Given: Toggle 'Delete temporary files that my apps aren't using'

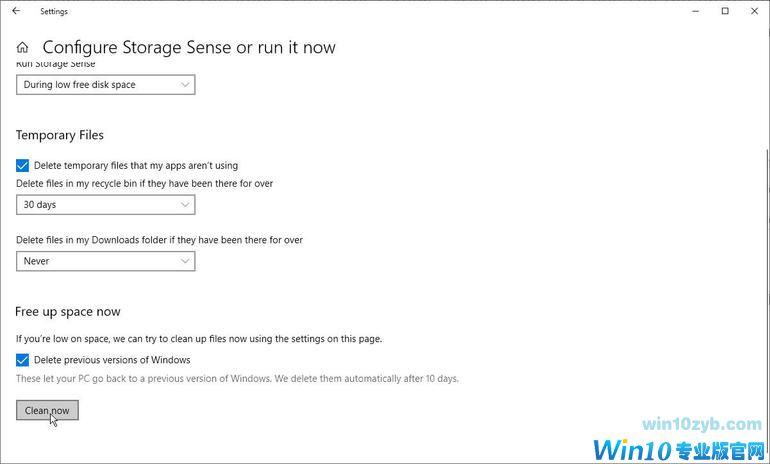Looking at the screenshot, I should [23, 165].
